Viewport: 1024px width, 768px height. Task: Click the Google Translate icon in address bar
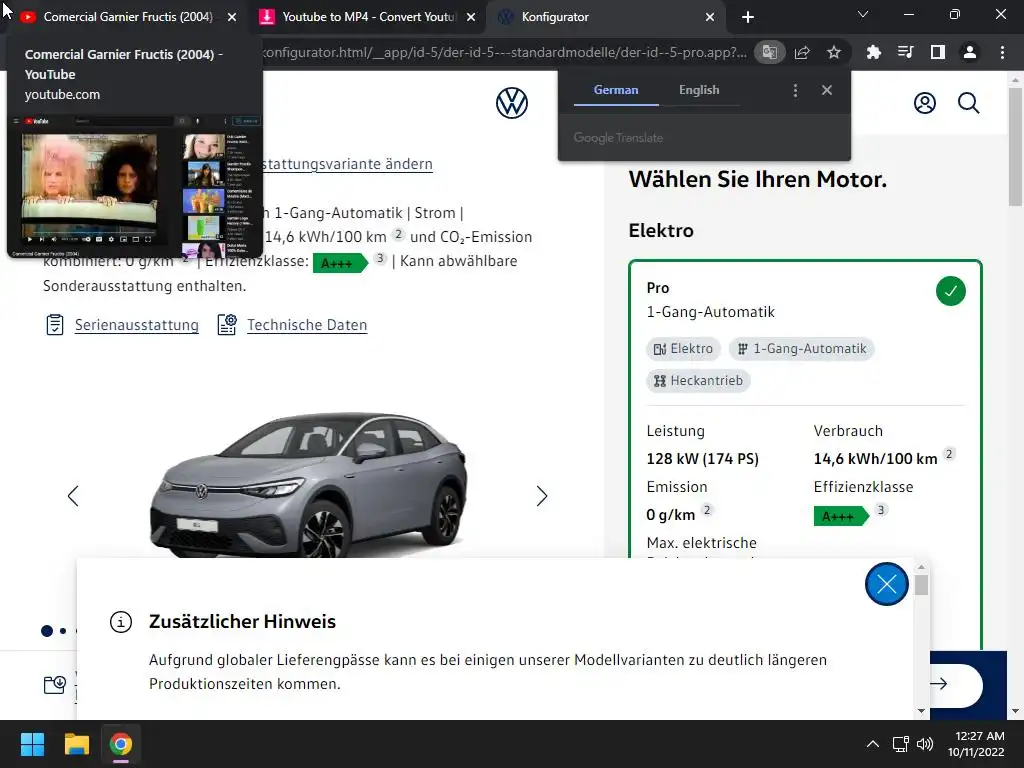pyautogui.click(x=770, y=52)
